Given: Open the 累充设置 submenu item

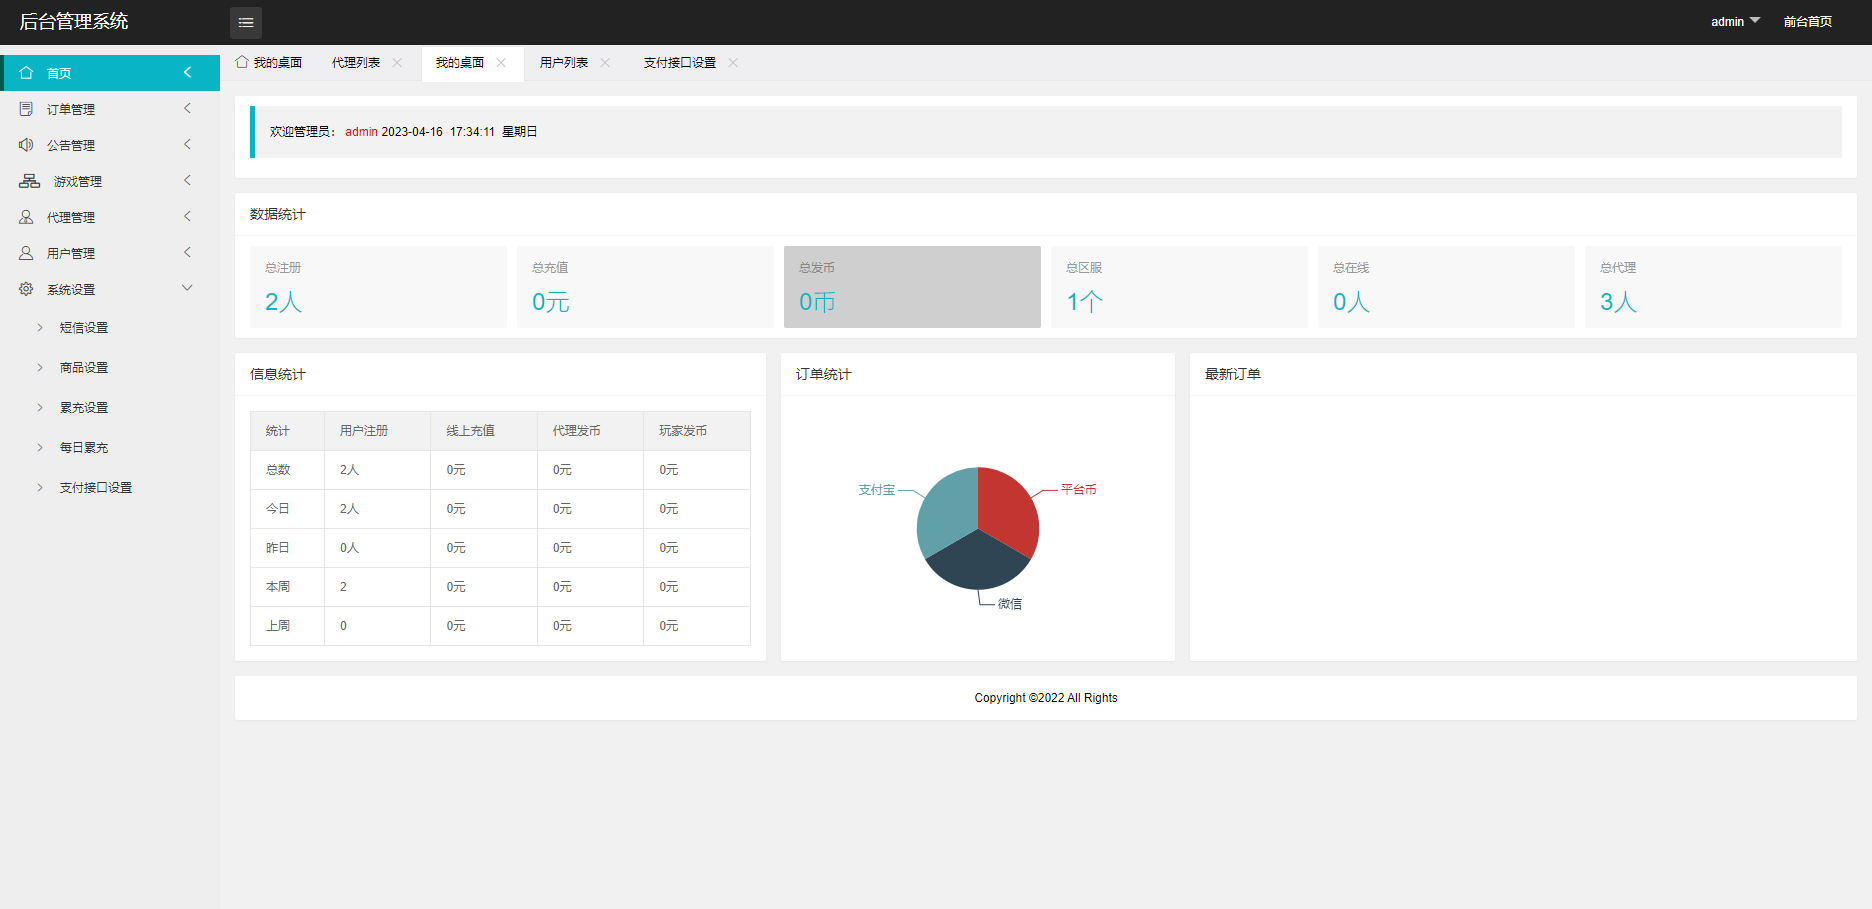Looking at the screenshot, I should (84, 408).
